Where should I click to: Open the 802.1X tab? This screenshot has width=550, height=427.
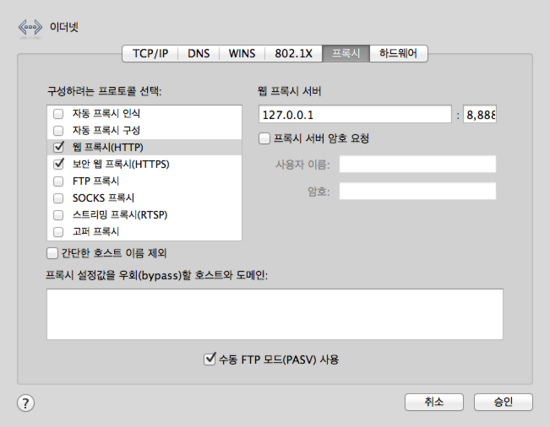(x=294, y=53)
